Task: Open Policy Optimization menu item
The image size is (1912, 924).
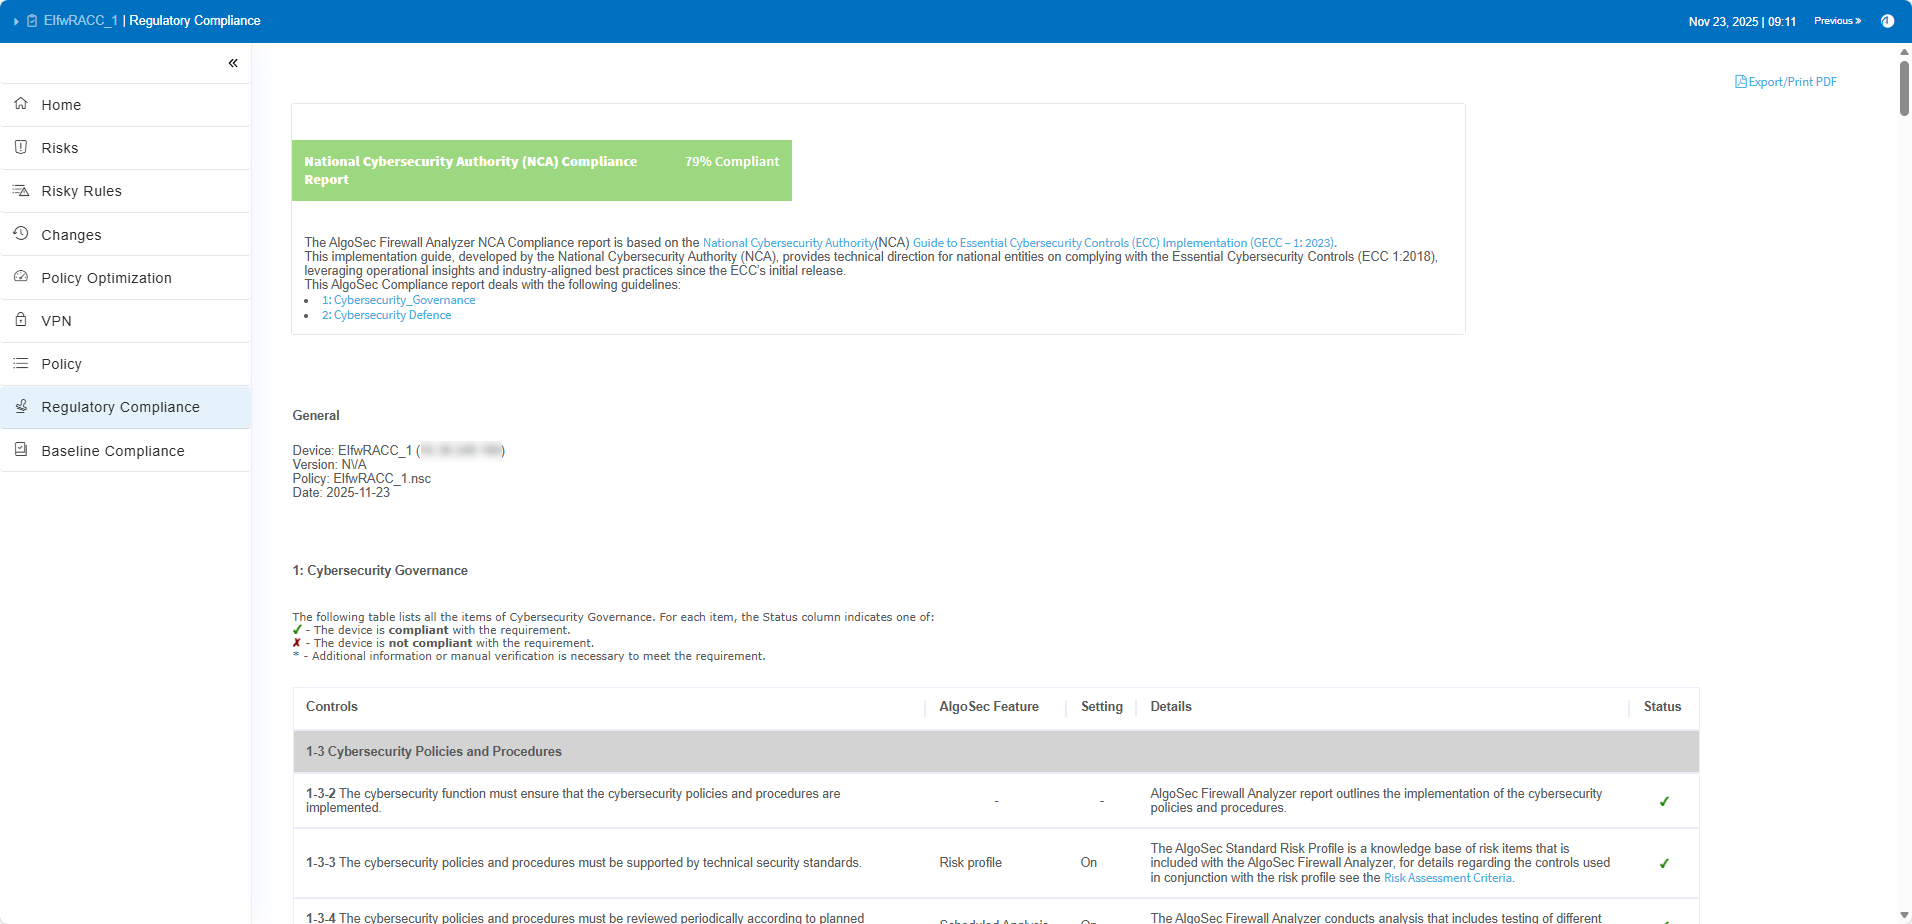Action: (x=106, y=278)
